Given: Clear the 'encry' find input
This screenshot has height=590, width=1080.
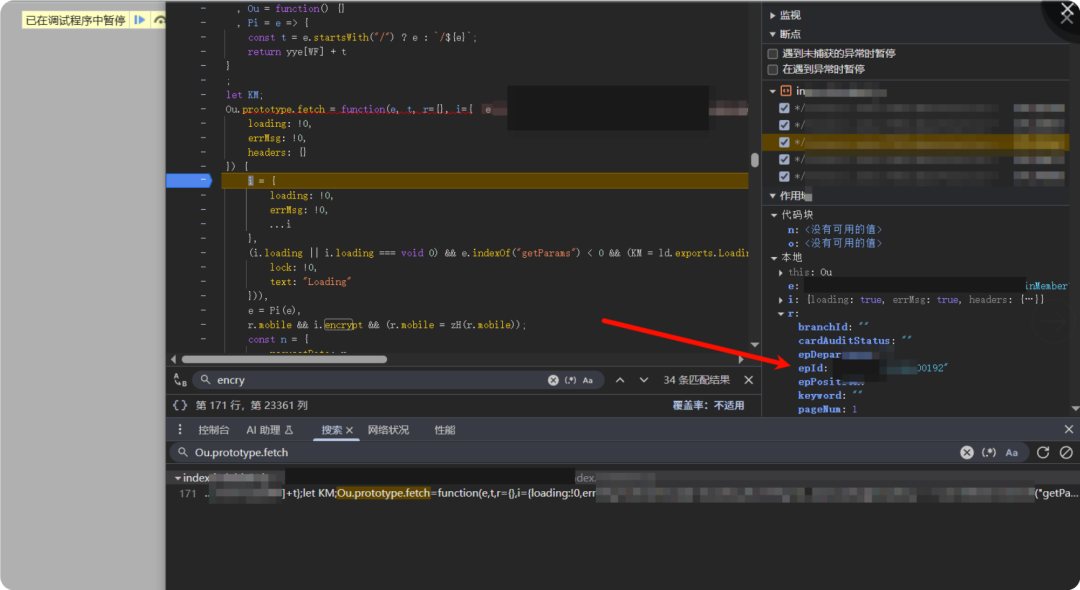Looking at the screenshot, I should (553, 380).
